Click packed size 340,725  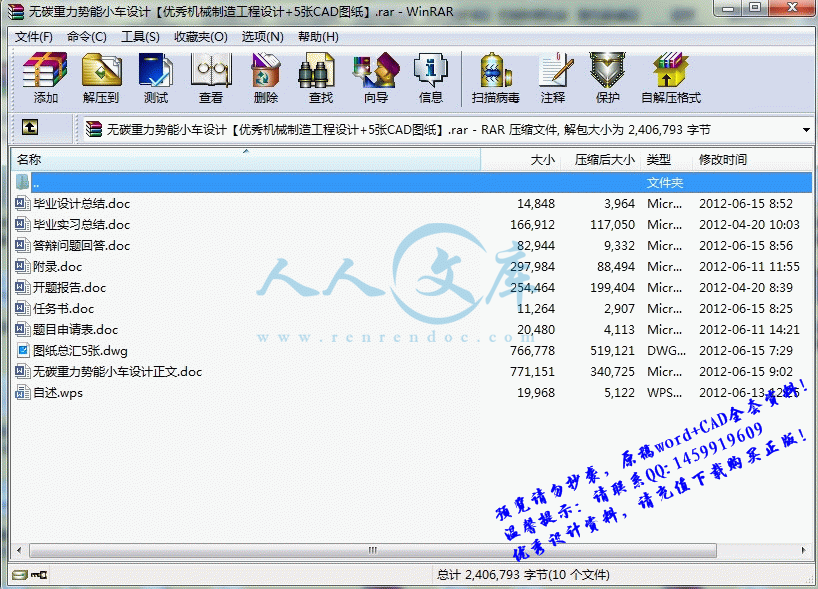(612, 371)
